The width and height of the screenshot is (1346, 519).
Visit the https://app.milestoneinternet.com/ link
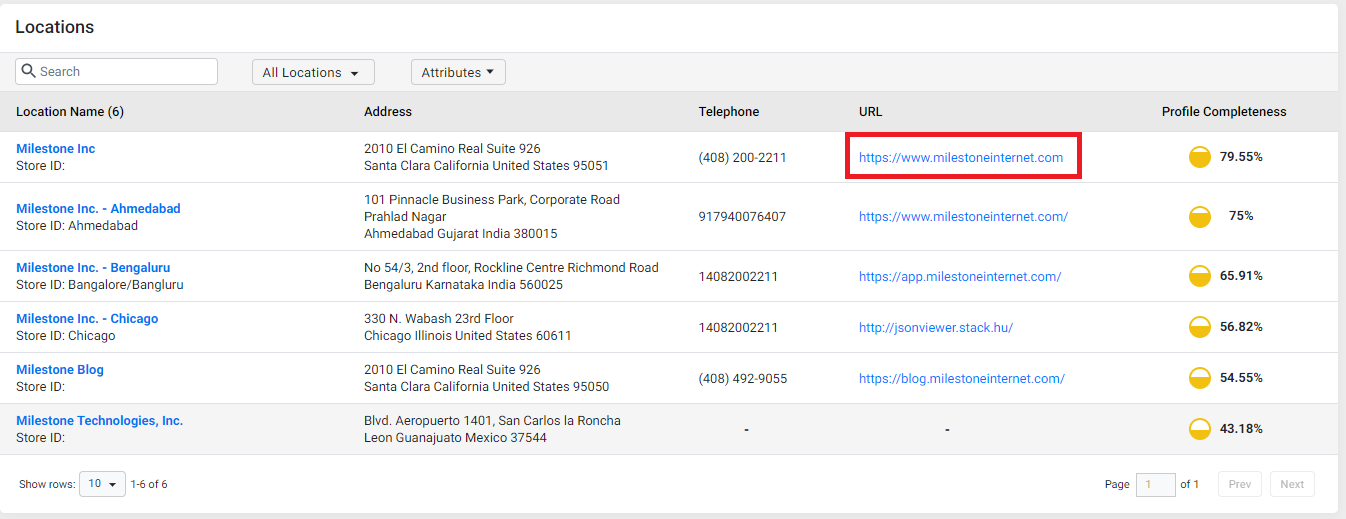tap(960, 277)
